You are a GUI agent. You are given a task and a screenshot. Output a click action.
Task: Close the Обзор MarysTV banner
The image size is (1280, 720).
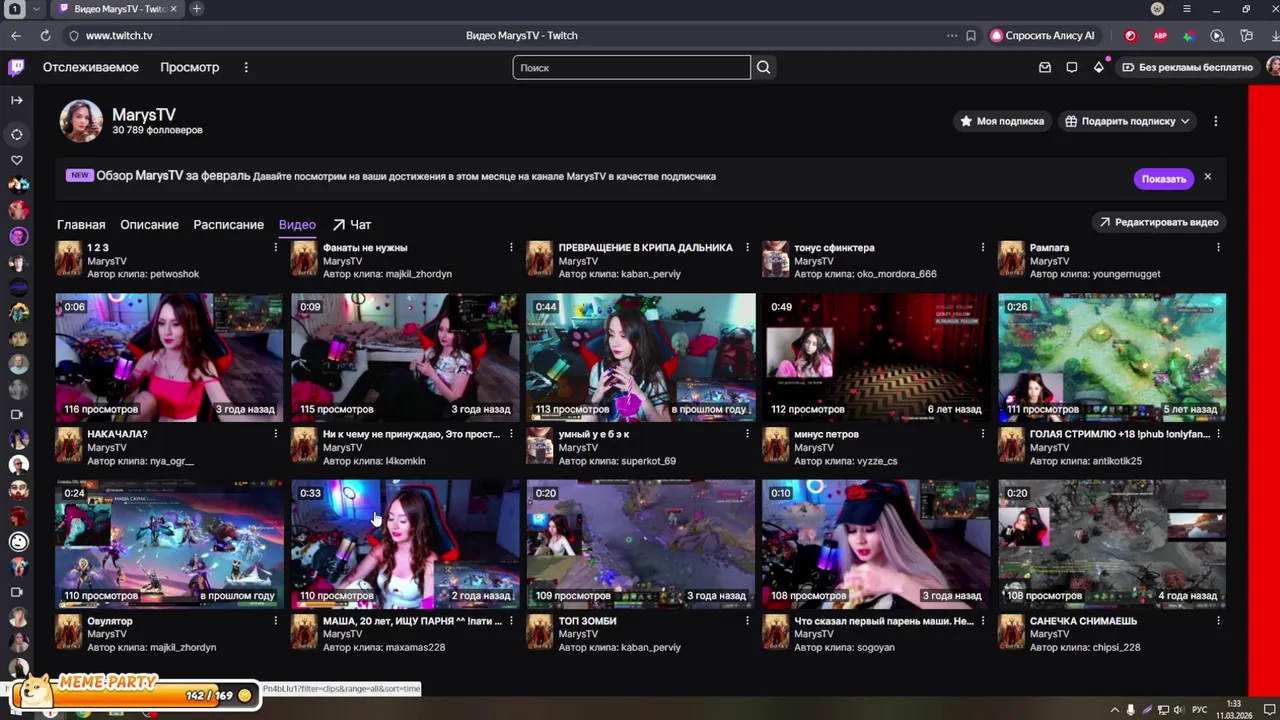1207,177
